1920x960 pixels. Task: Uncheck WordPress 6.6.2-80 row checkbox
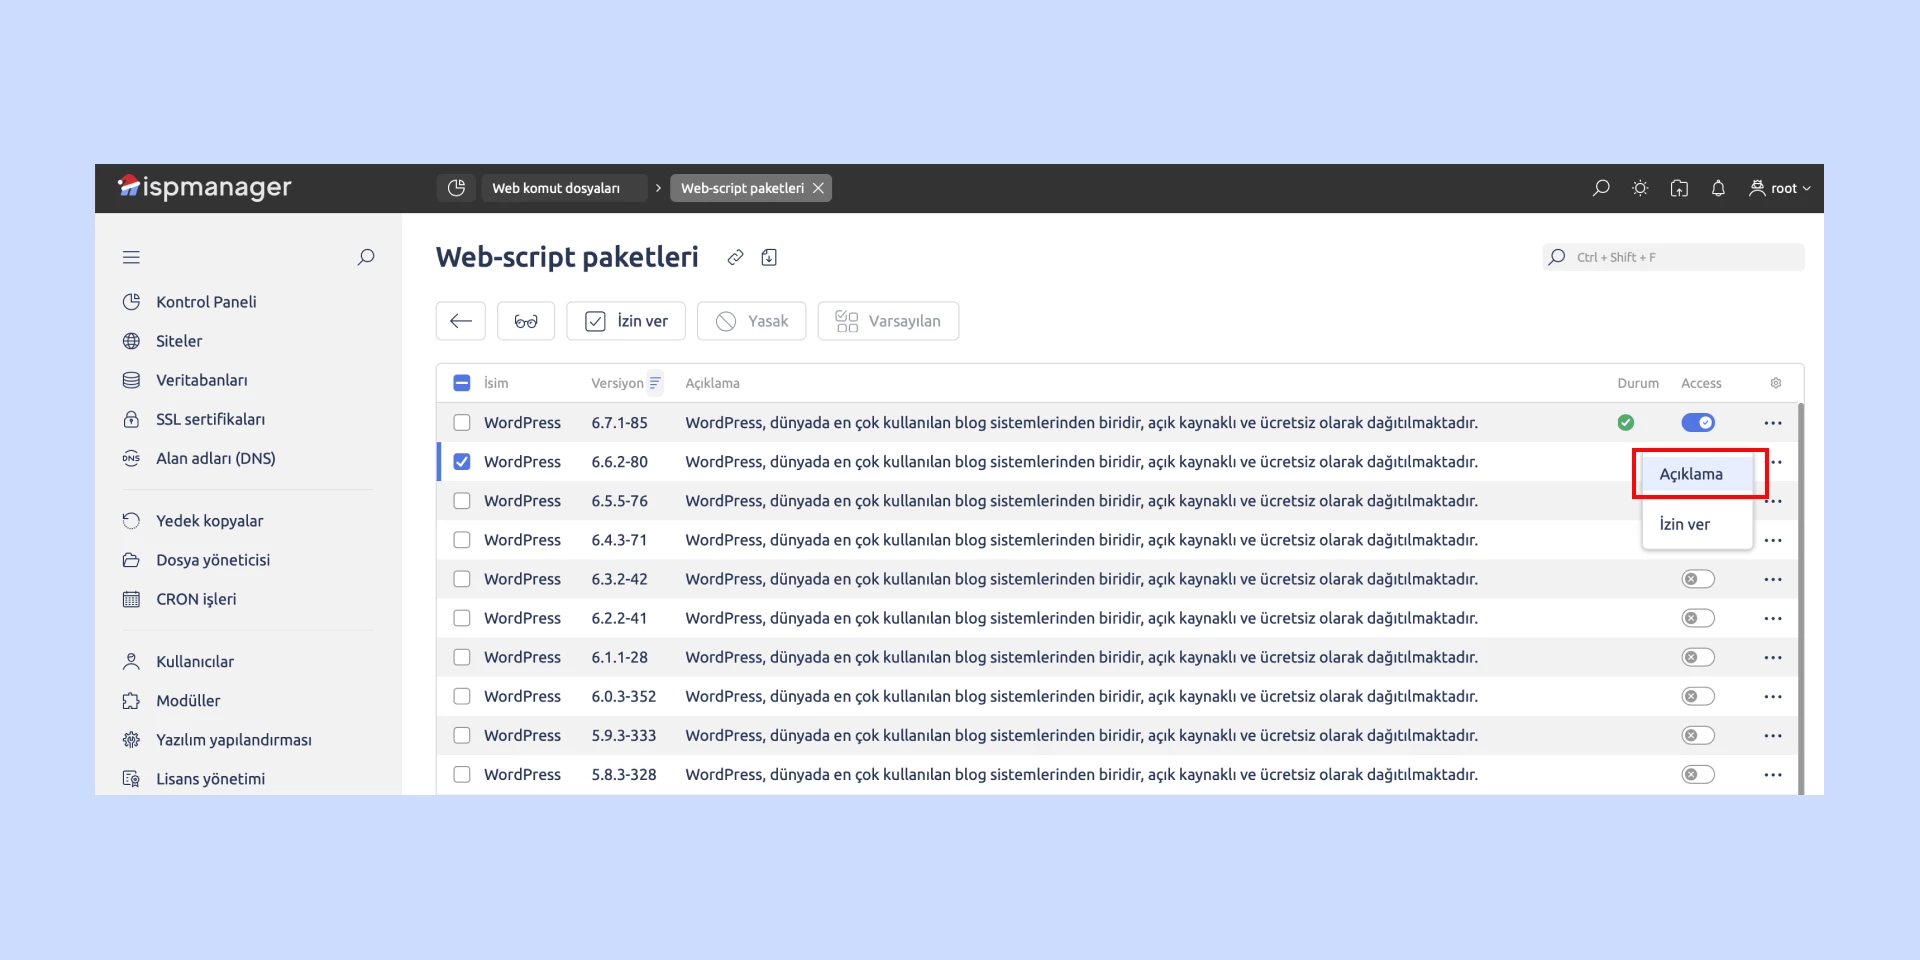pyautogui.click(x=462, y=462)
